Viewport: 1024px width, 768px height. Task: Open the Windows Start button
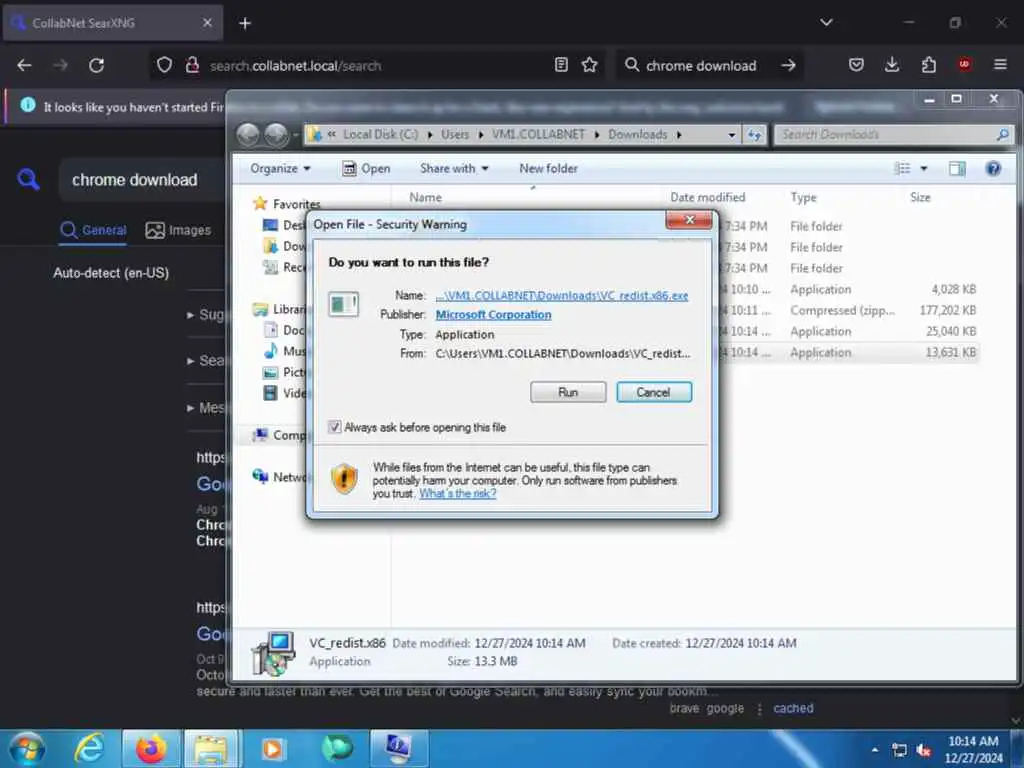pyautogui.click(x=27, y=748)
